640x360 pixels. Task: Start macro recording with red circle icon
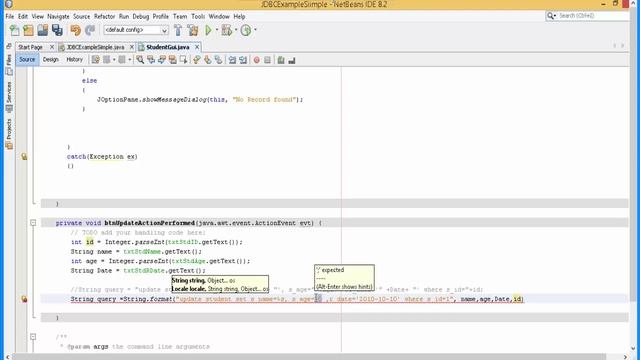257,60
